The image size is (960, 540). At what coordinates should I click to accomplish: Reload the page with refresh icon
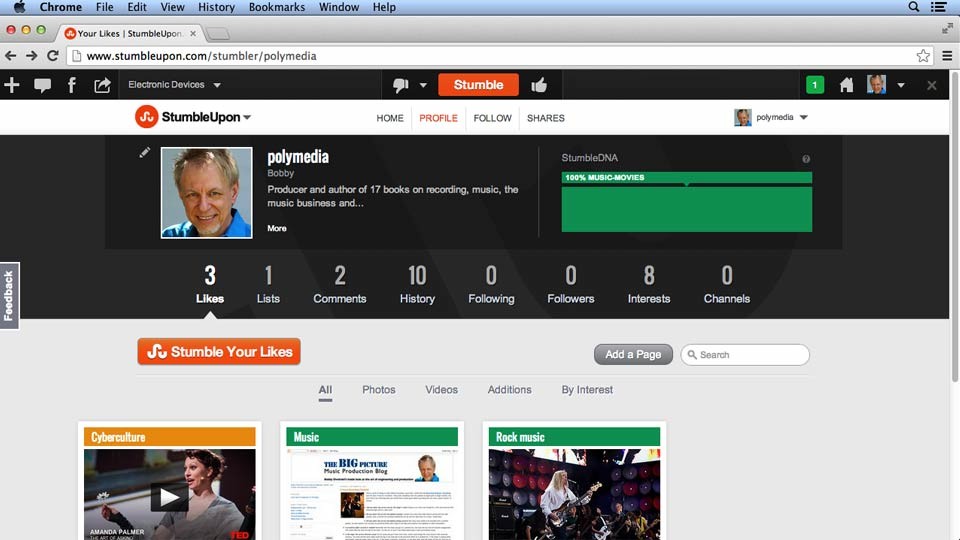tap(53, 56)
